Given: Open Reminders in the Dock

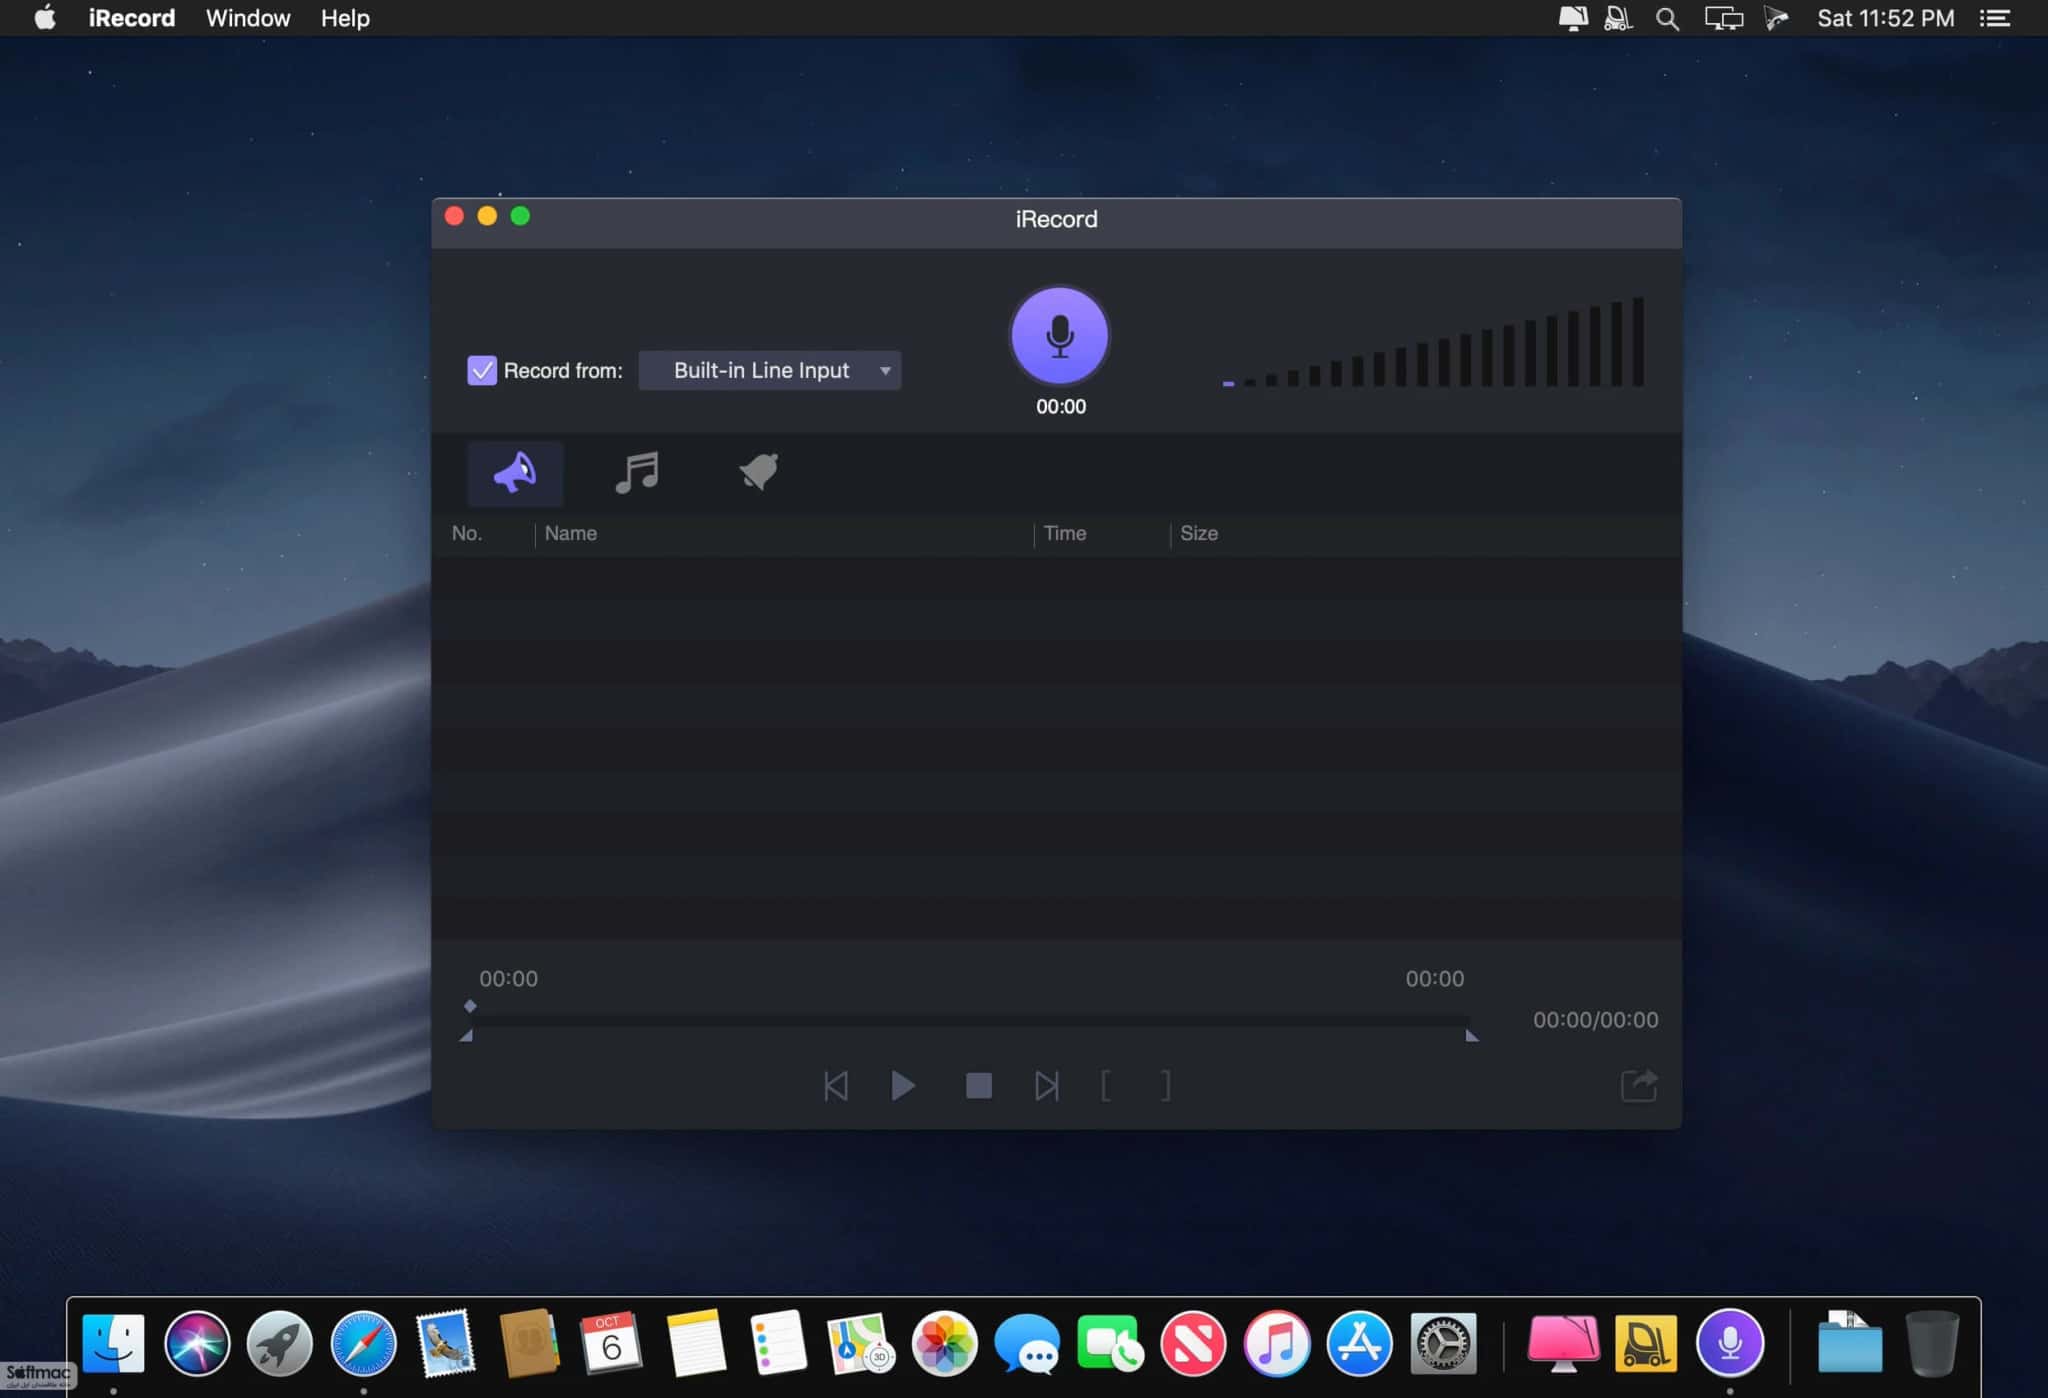Looking at the screenshot, I should pyautogui.click(x=778, y=1343).
